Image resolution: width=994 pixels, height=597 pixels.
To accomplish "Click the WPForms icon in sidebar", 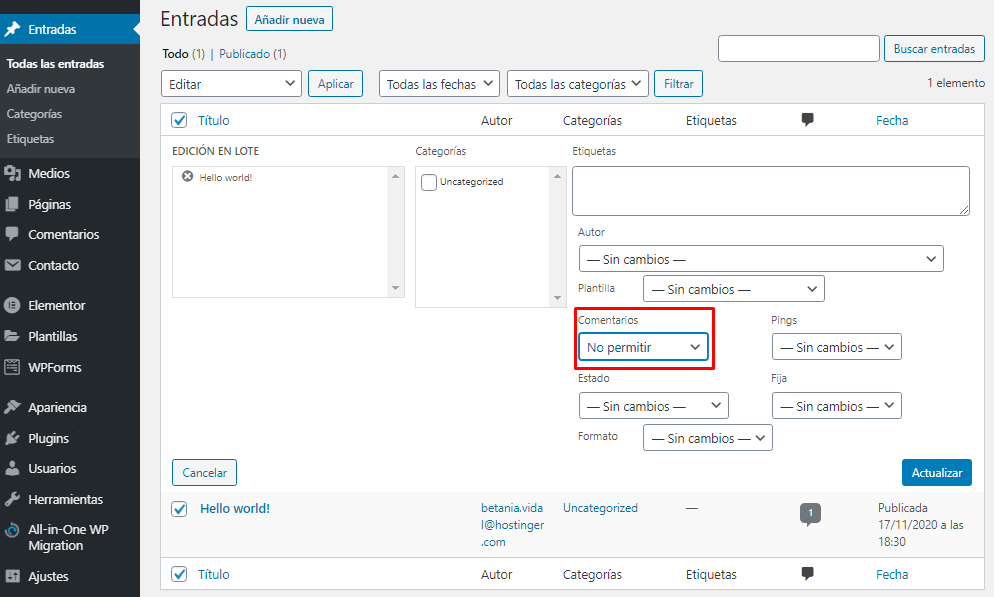I will click(12, 367).
